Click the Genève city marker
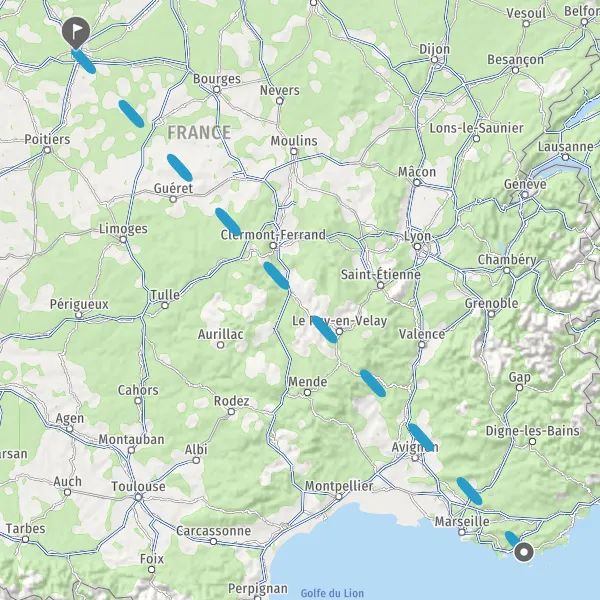This screenshot has width=600, height=600. click(525, 195)
